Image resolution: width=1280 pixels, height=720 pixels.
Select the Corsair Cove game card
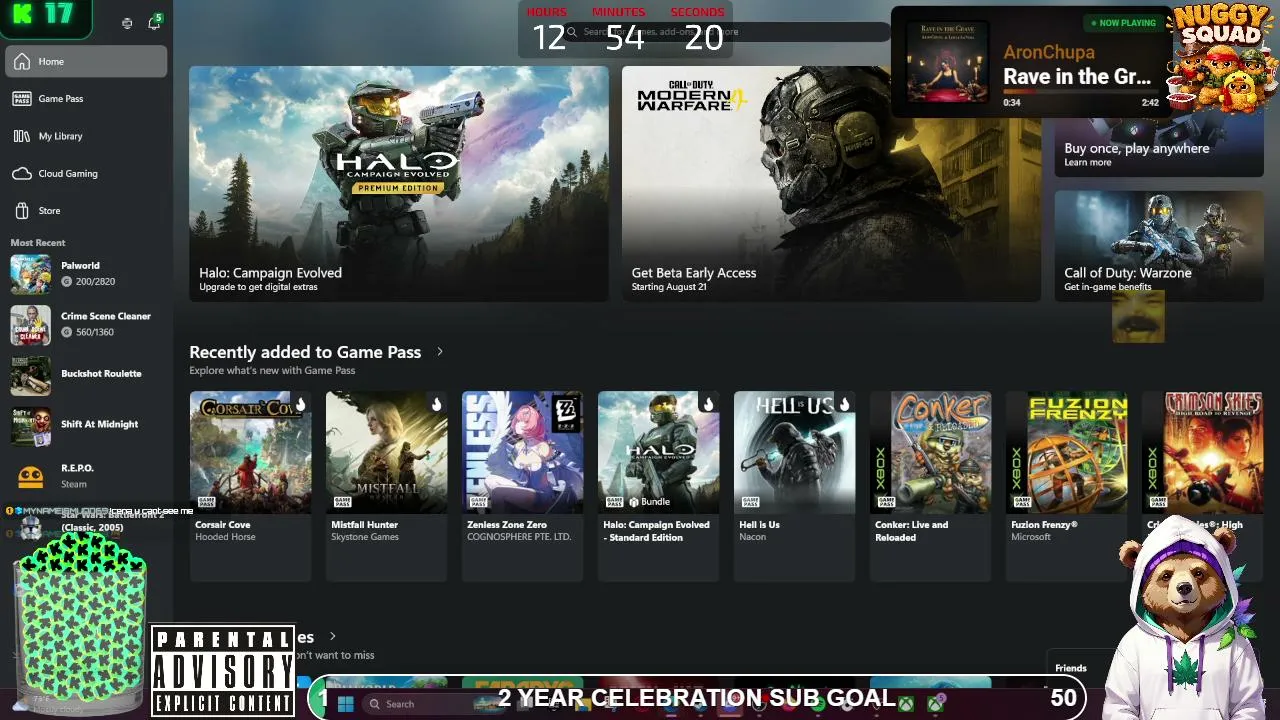point(251,485)
